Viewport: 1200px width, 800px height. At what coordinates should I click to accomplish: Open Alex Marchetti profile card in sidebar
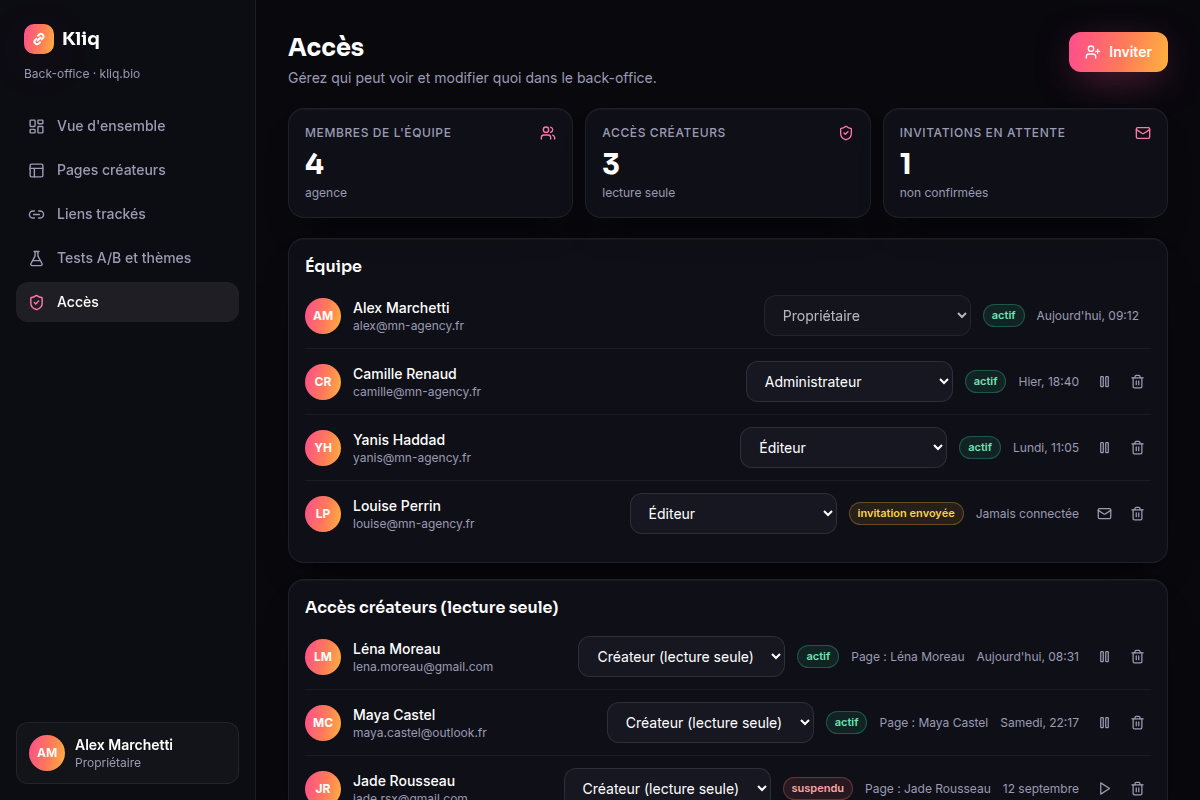[127, 753]
